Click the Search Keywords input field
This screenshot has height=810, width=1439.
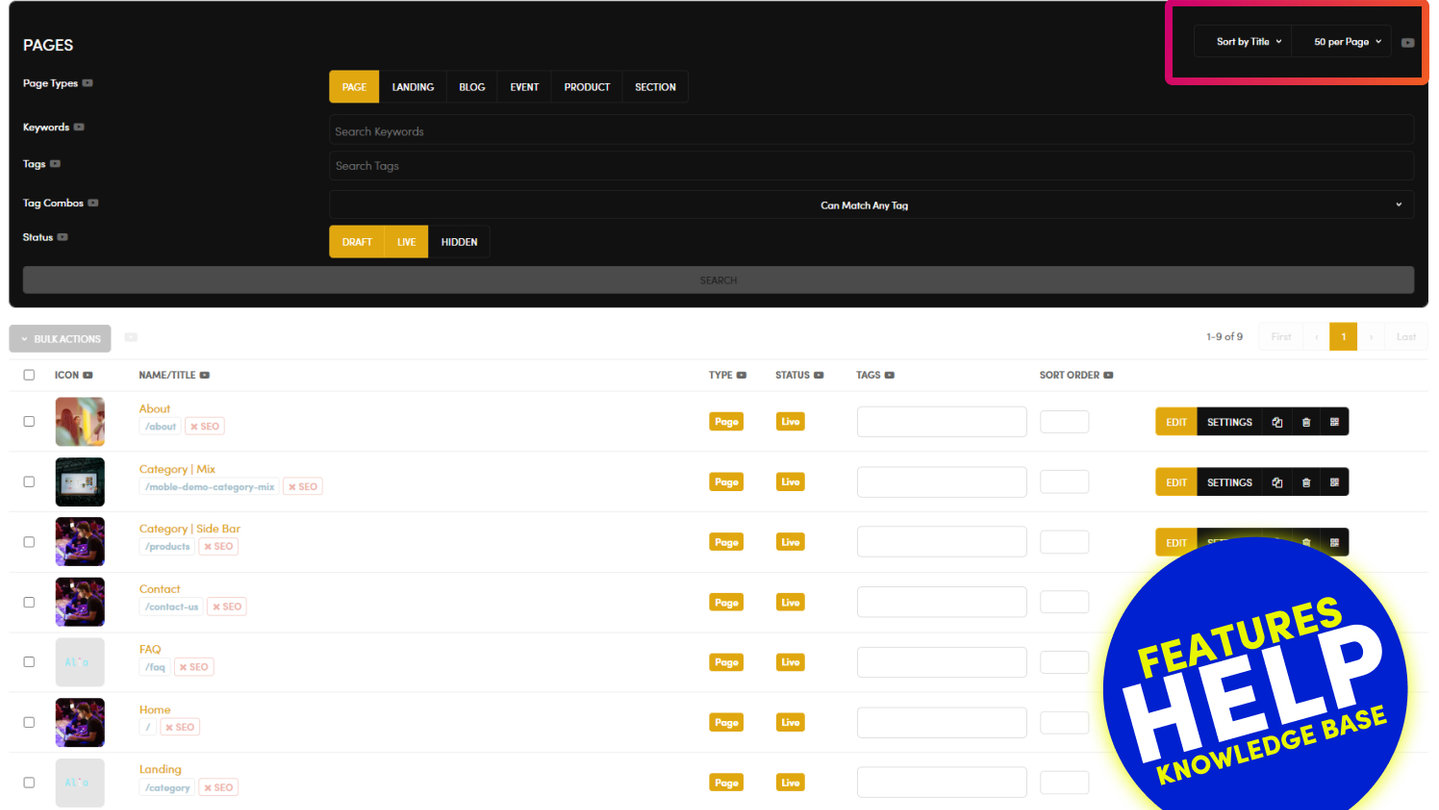coord(870,131)
